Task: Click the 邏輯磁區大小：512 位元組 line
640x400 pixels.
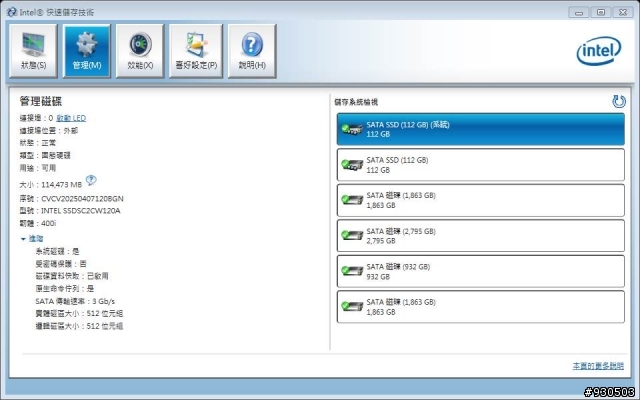Action: pos(79,326)
